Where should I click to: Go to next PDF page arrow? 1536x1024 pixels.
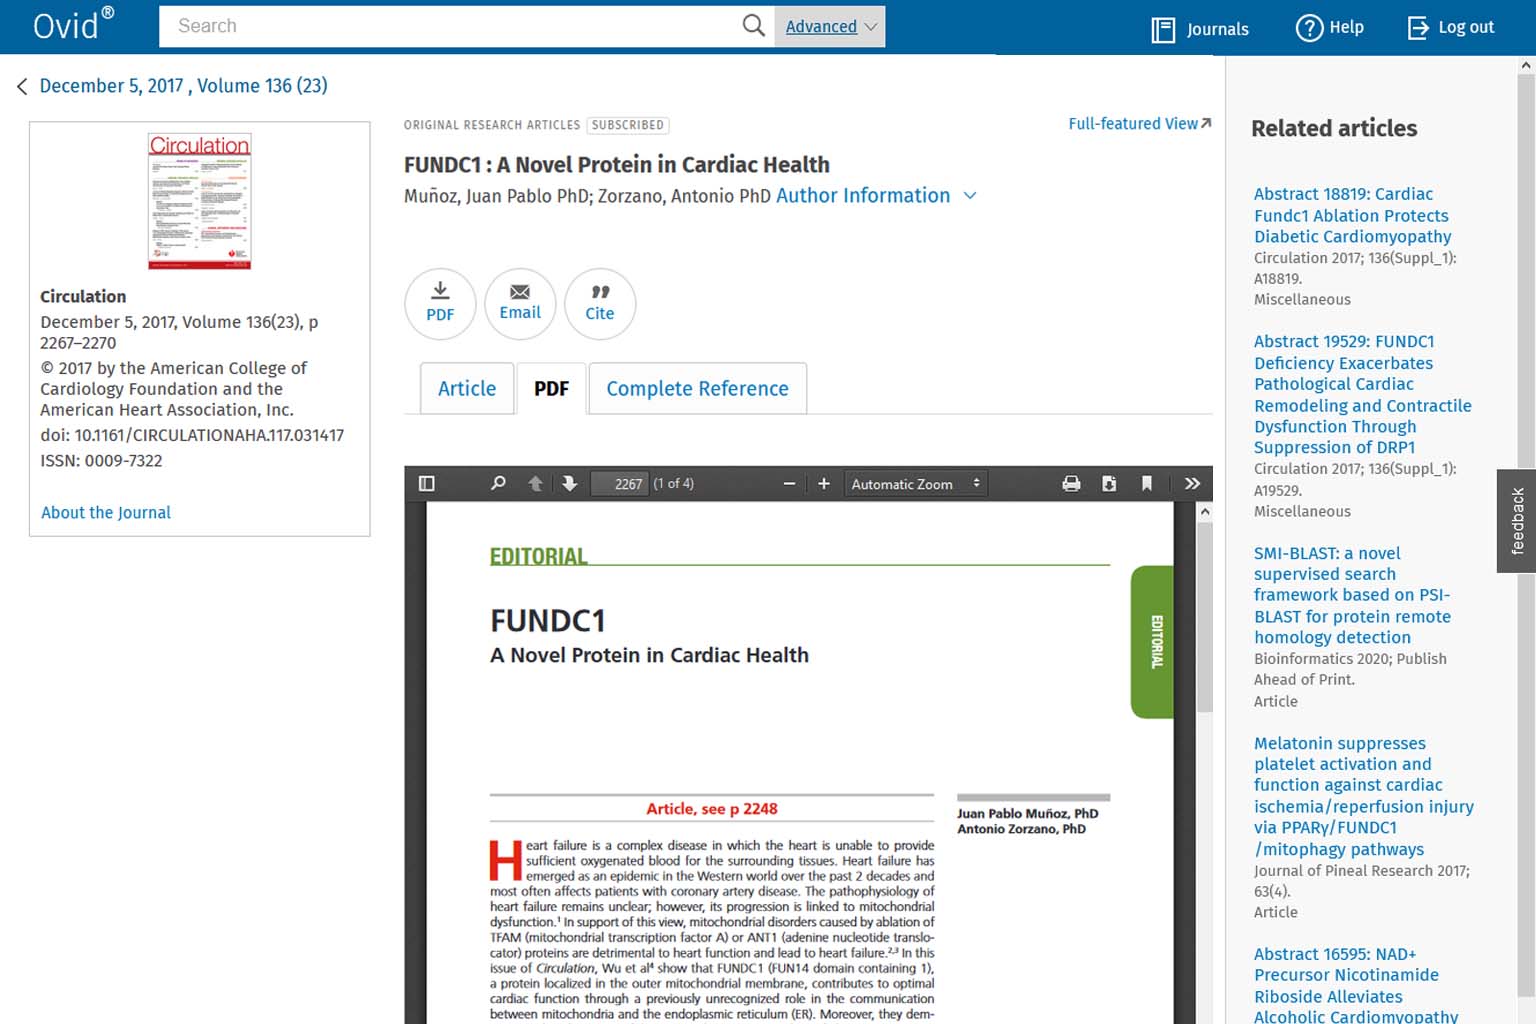pos(569,484)
